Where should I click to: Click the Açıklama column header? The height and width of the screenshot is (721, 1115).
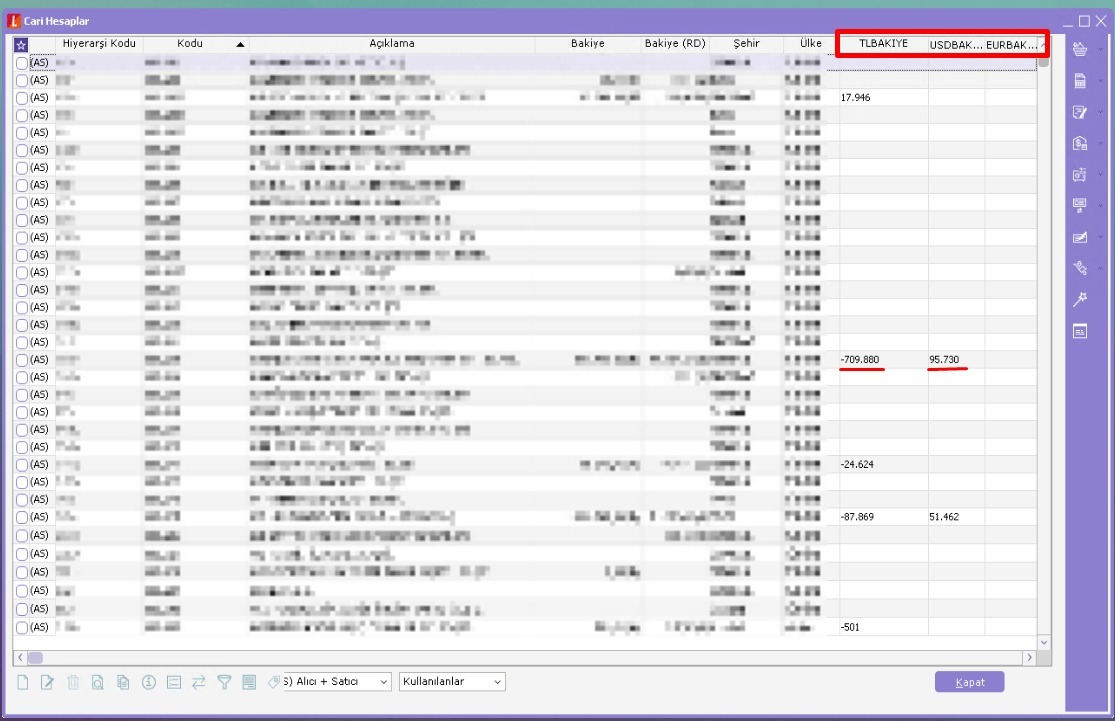point(392,43)
